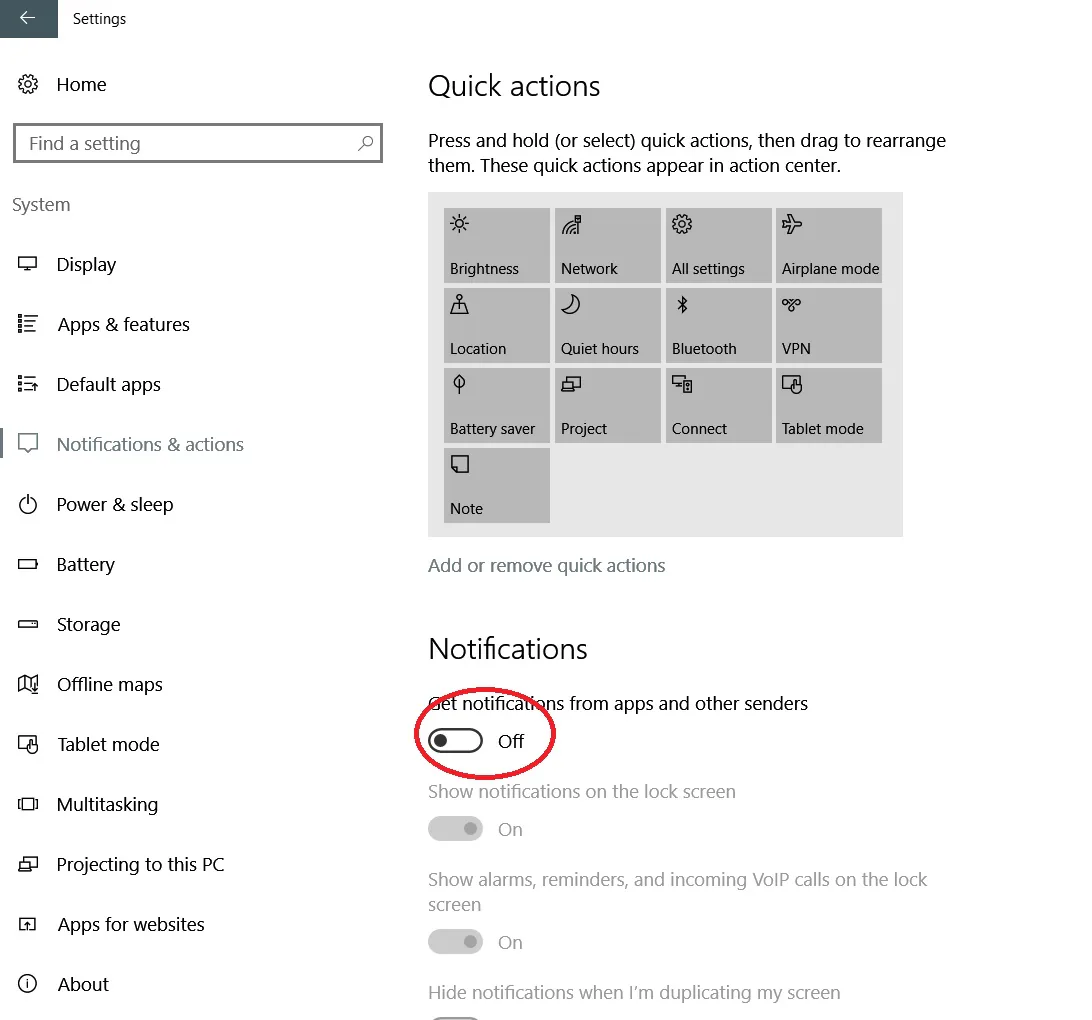Image resolution: width=1092 pixels, height=1020 pixels.
Task: Select the All settings quick action tile
Action: (718, 245)
